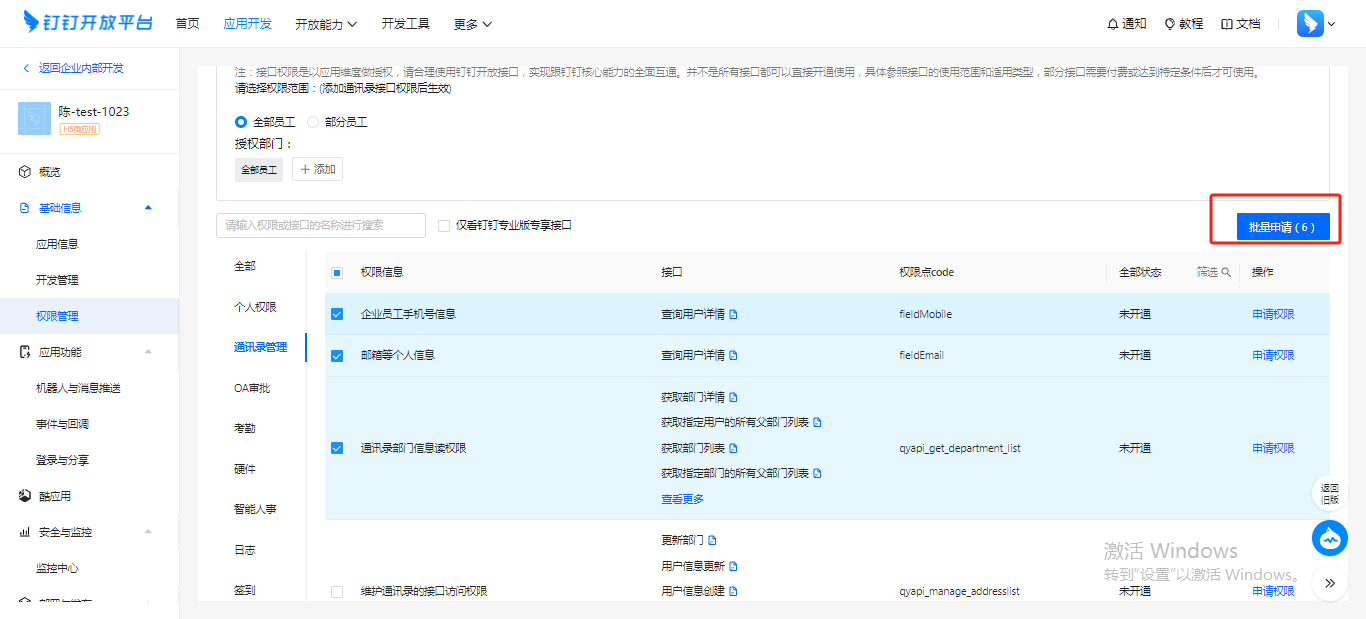The height and width of the screenshot is (619, 1366).
Task: Toggle the 应用功能 sidebar section arrow
Action: [x=149, y=352]
